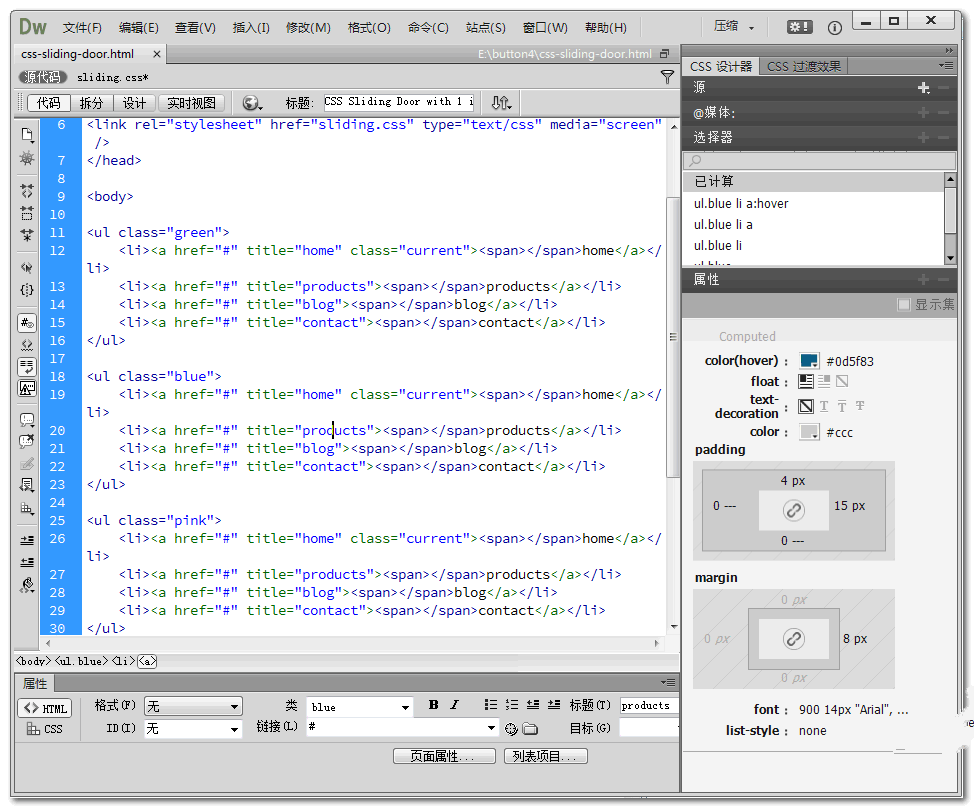Click the outdent code icon
Image resolution: width=974 pixels, height=809 pixels.
coord(27,562)
